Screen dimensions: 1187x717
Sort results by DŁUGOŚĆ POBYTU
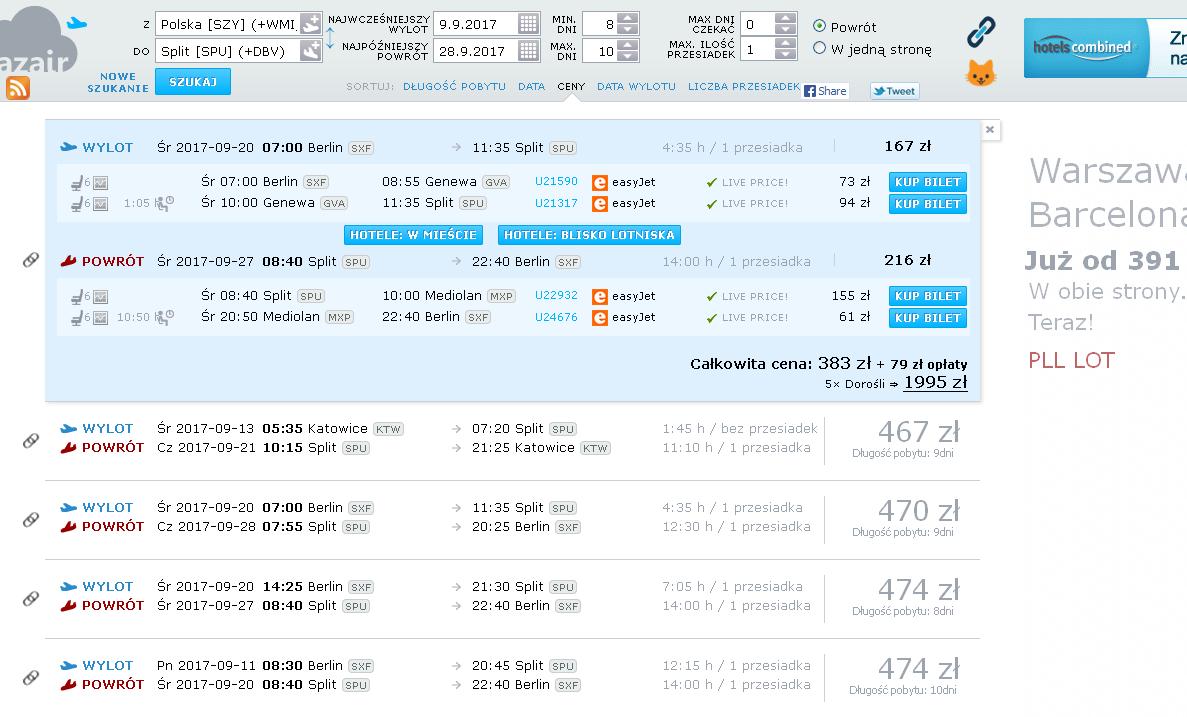point(454,86)
